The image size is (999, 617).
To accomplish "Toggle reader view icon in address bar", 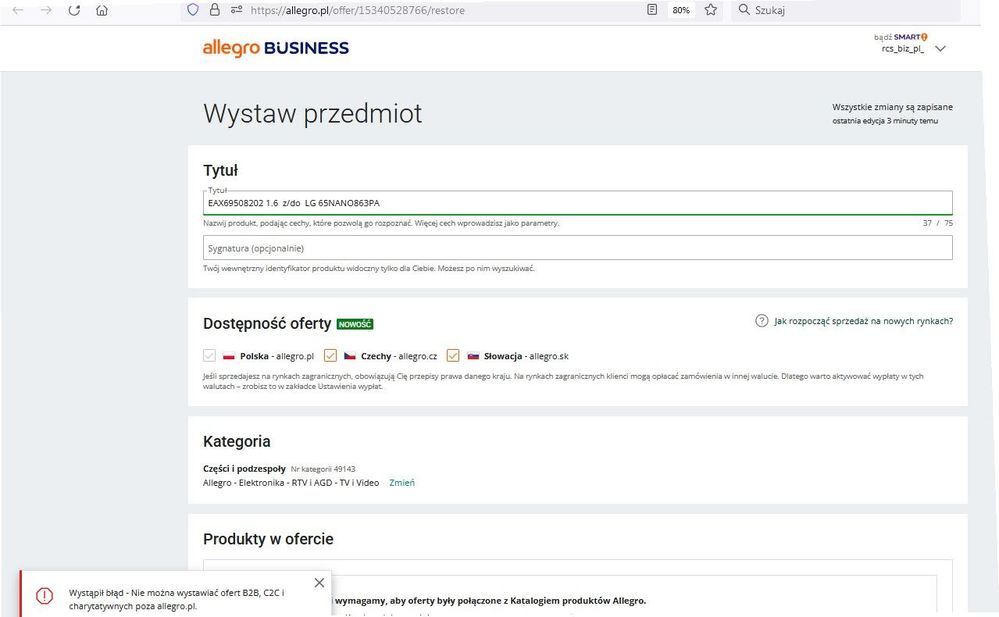I will tap(652, 10).
